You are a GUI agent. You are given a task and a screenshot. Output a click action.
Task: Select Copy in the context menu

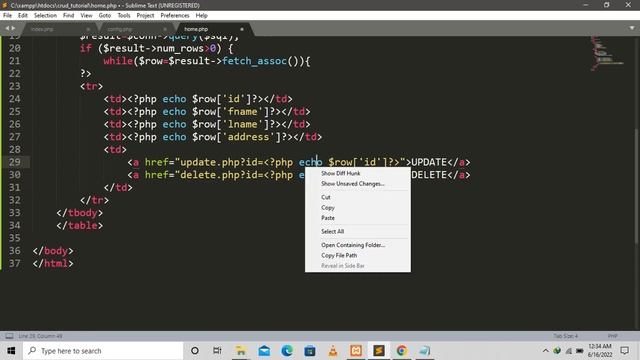358,208
